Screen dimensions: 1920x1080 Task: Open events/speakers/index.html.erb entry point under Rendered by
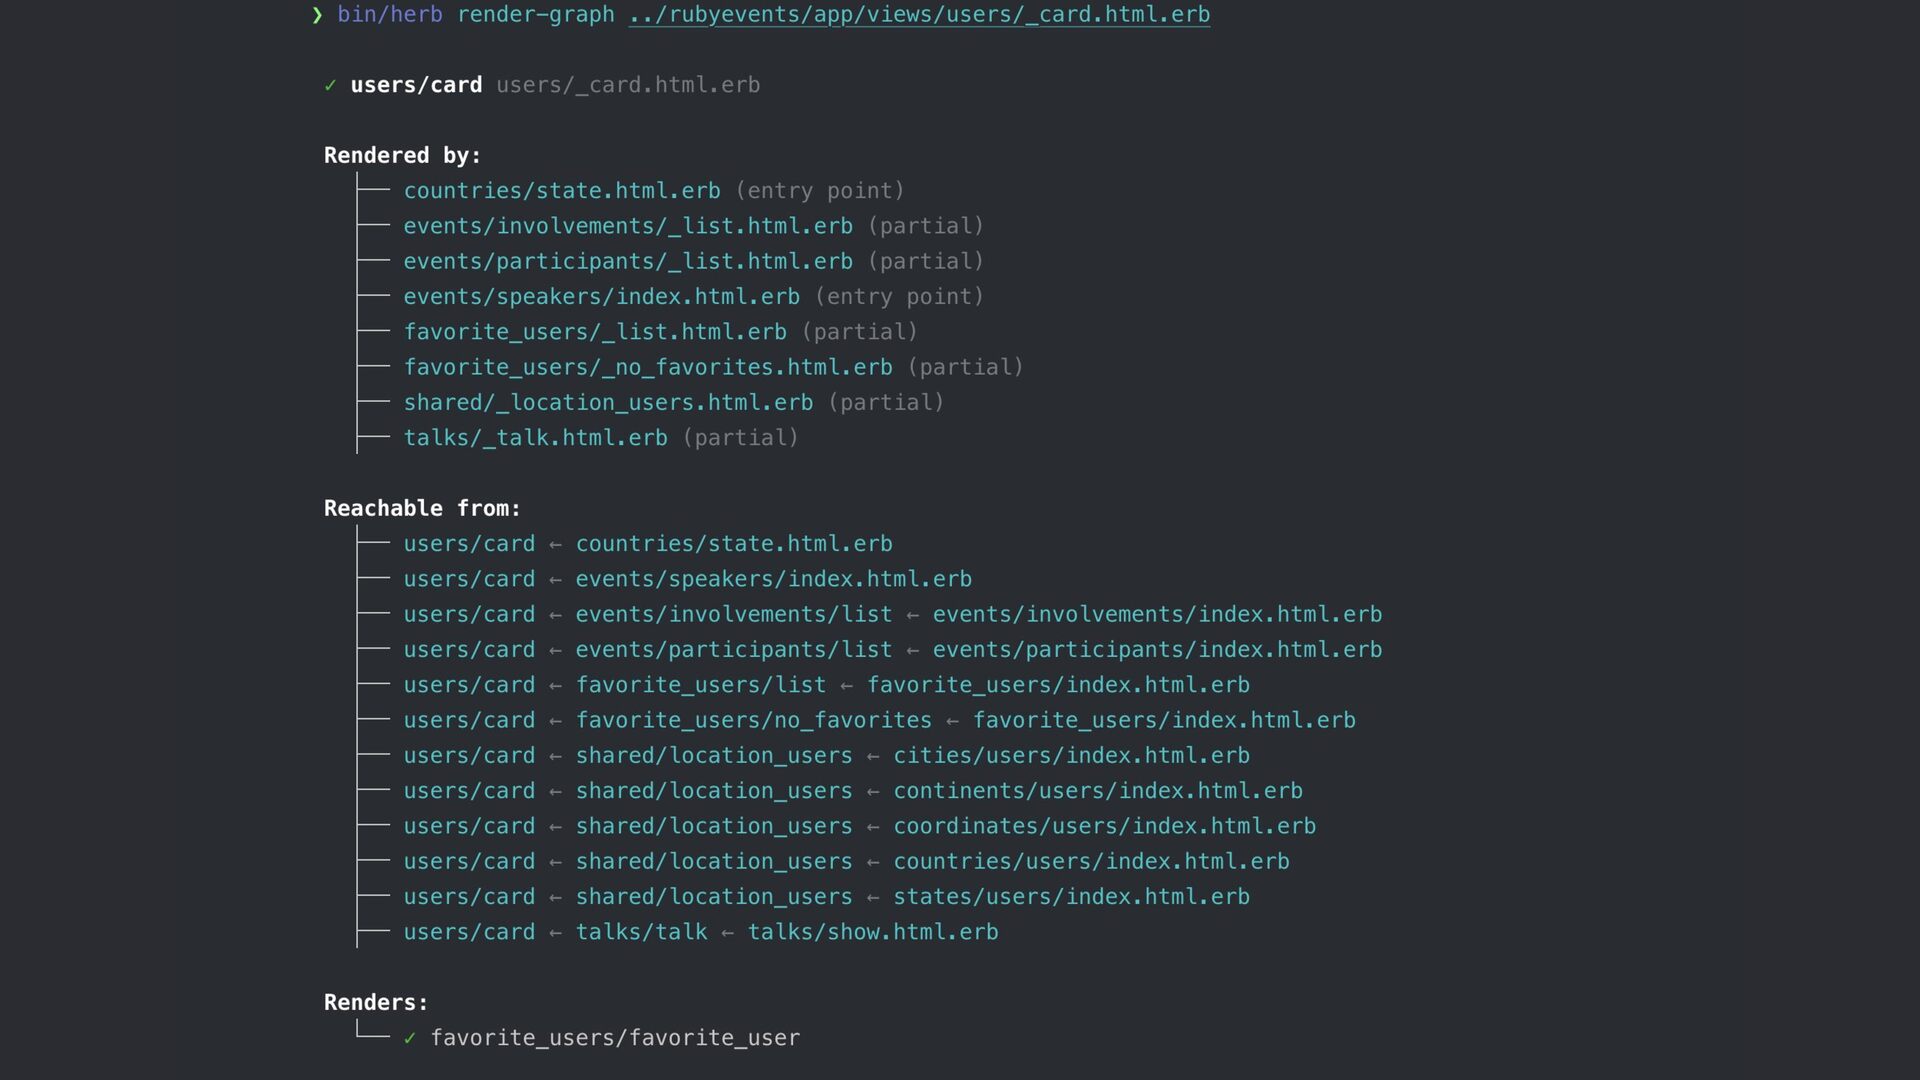click(601, 297)
